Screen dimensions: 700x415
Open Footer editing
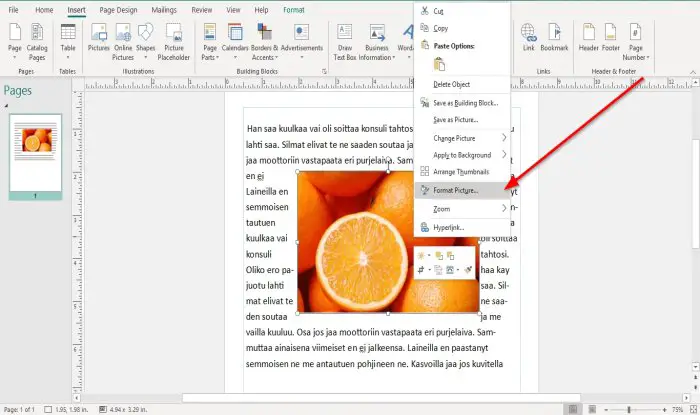tap(611, 37)
